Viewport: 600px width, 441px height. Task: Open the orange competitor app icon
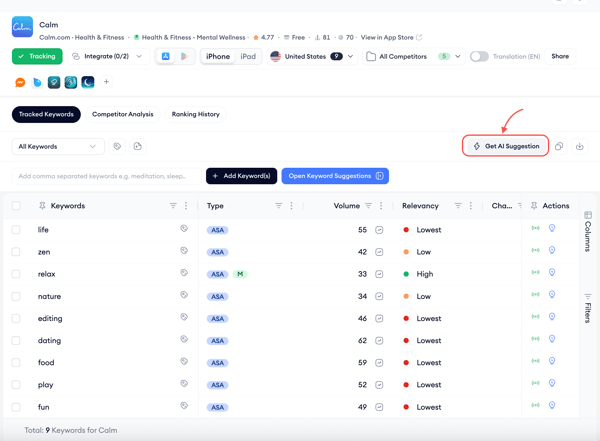pos(20,82)
